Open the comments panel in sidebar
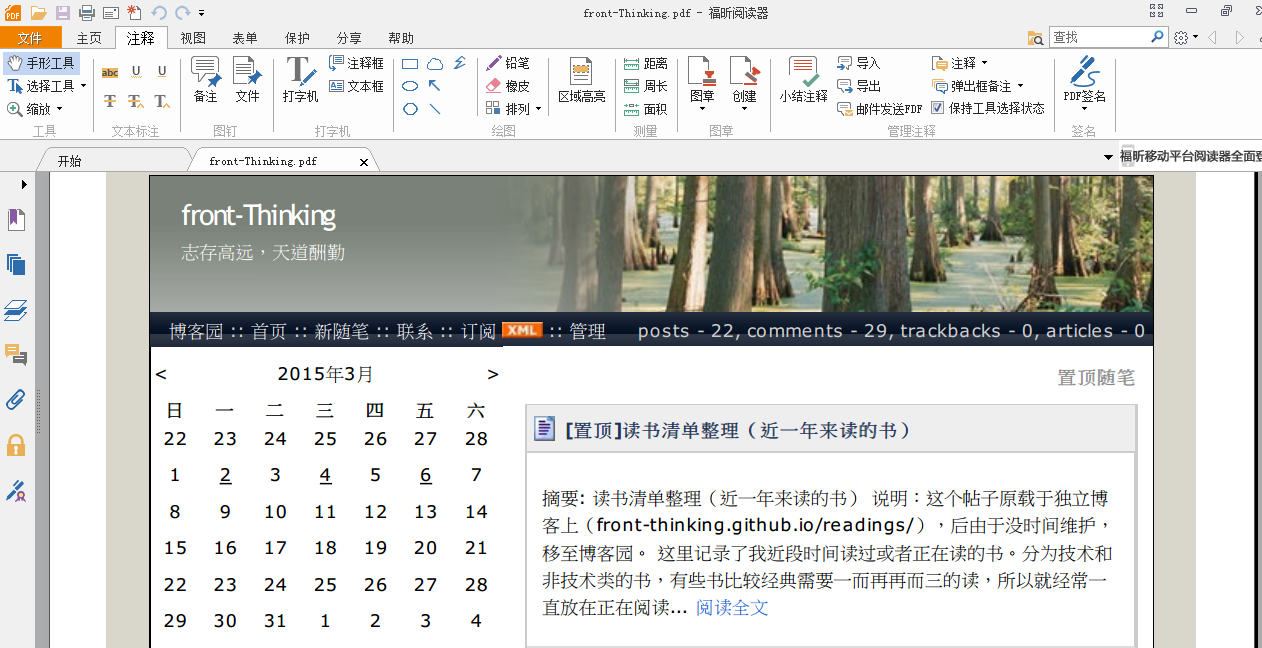 [x=16, y=355]
